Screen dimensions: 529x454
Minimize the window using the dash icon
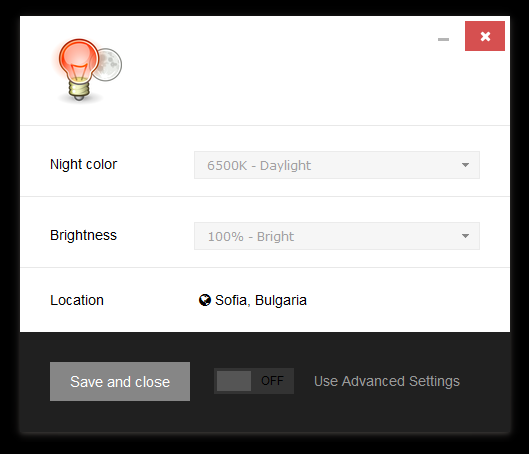point(443,39)
